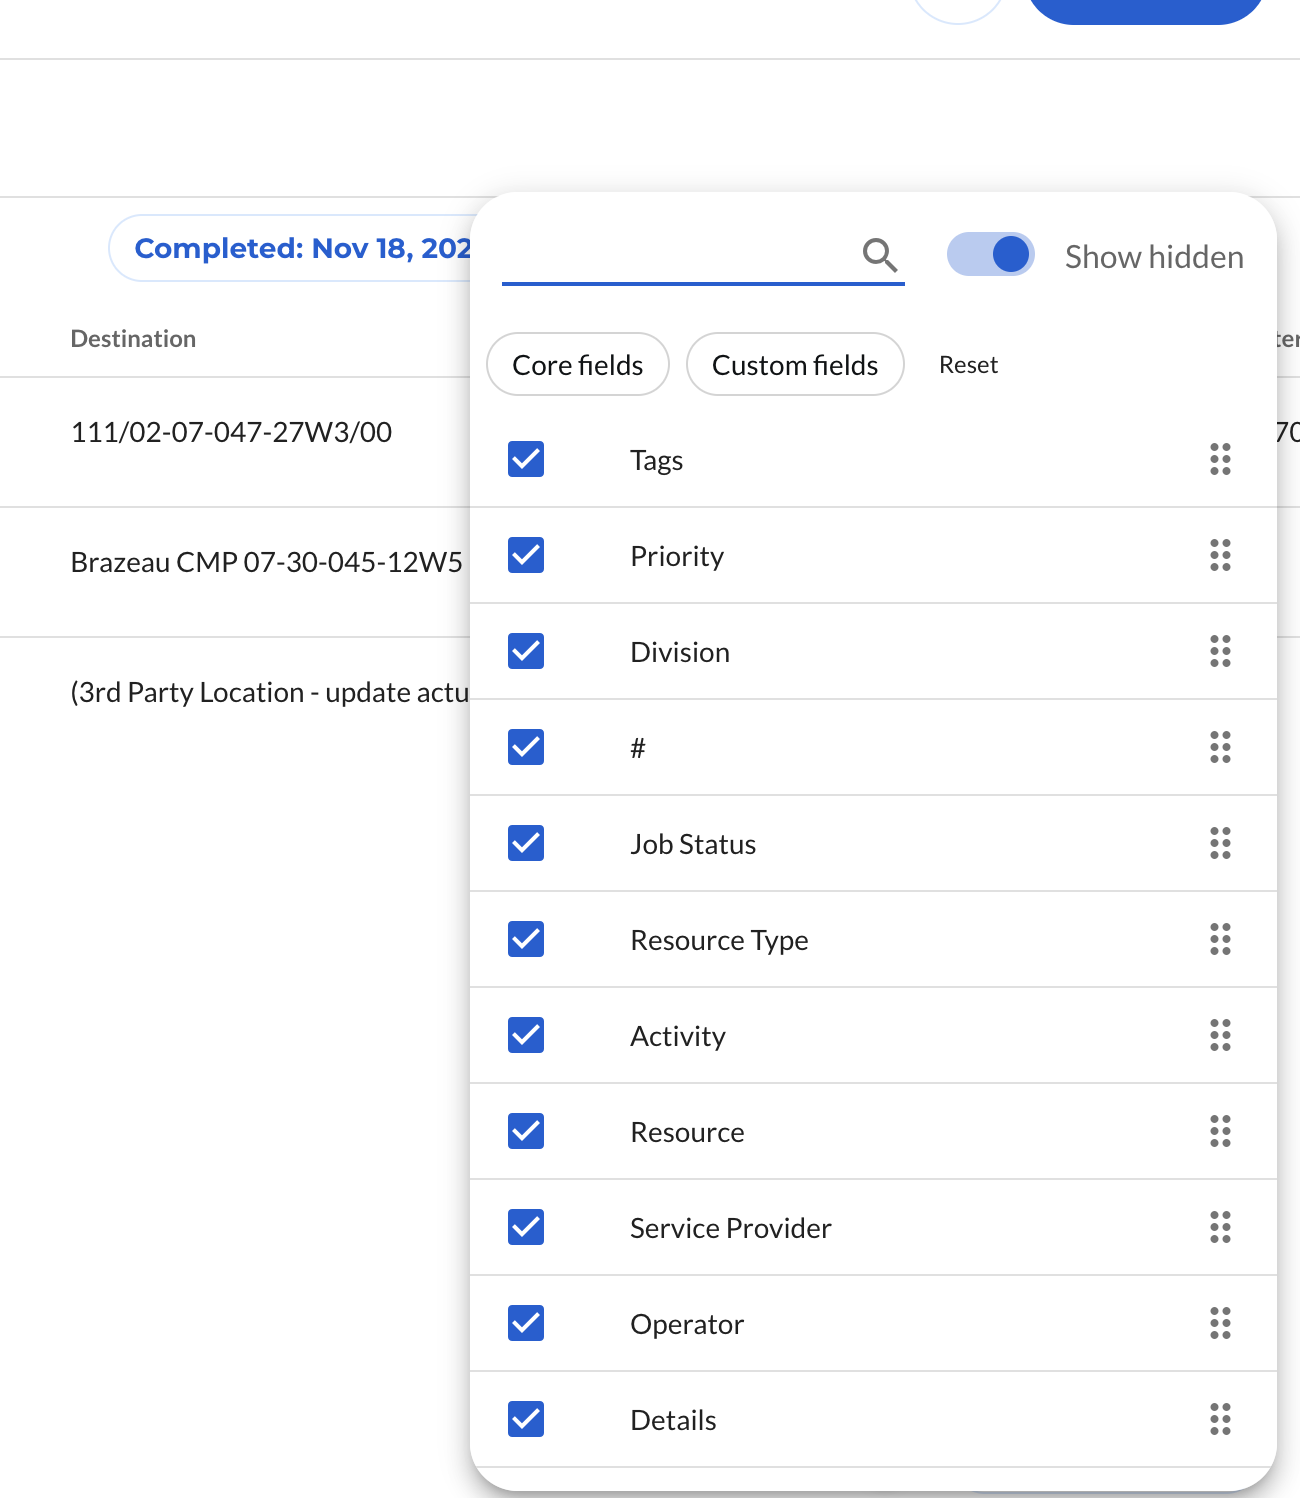The image size is (1300, 1498).
Task: Click the drag handle for Operator
Action: tap(1220, 1324)
